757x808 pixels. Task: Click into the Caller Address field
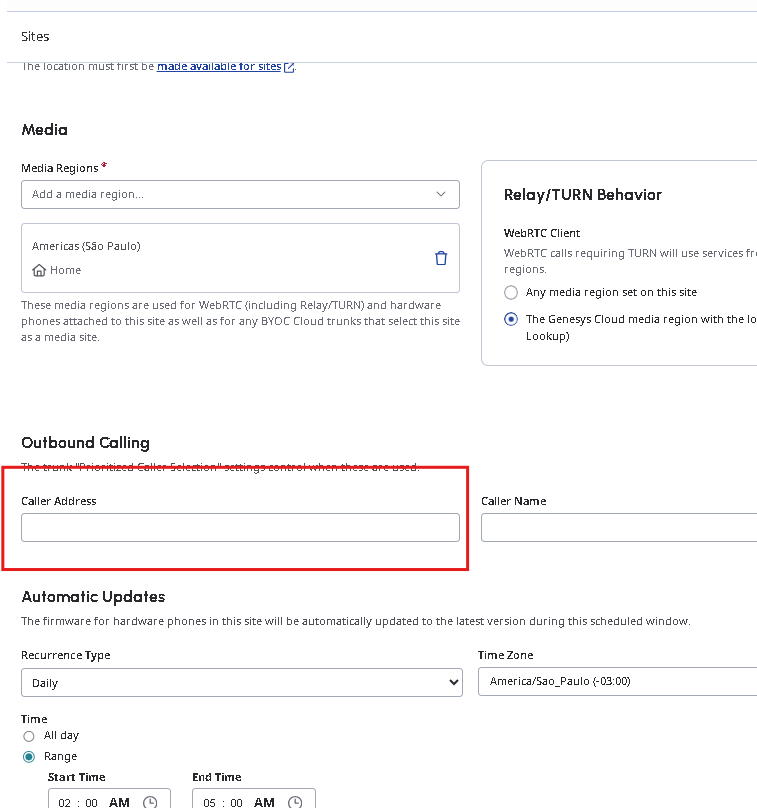pyautogui.click(x=240, y=527)
